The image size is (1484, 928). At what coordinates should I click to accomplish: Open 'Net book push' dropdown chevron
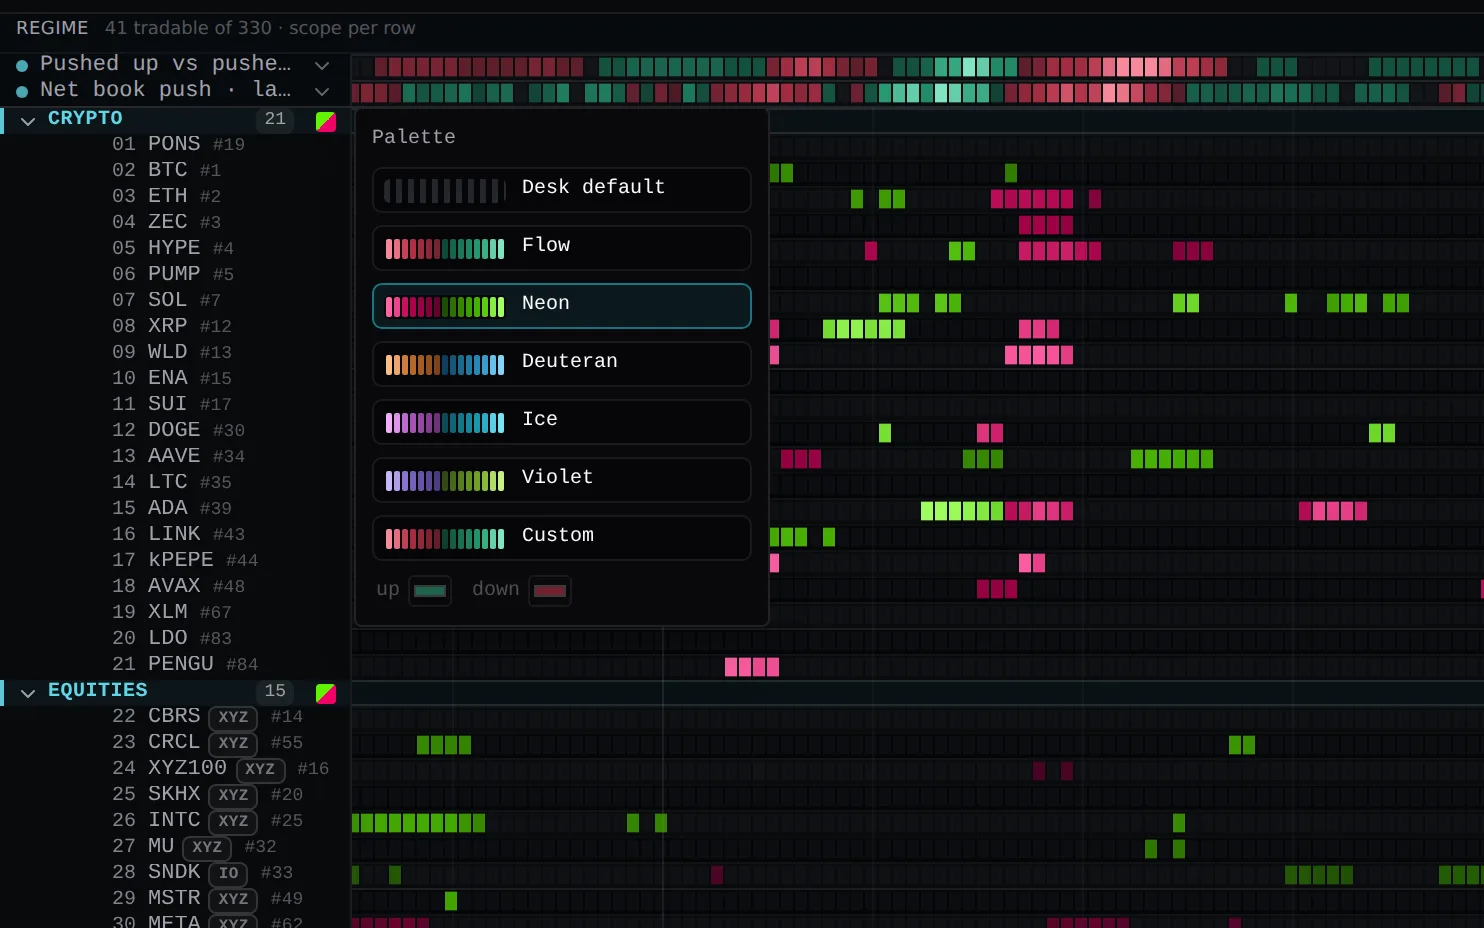pos(322,91)
